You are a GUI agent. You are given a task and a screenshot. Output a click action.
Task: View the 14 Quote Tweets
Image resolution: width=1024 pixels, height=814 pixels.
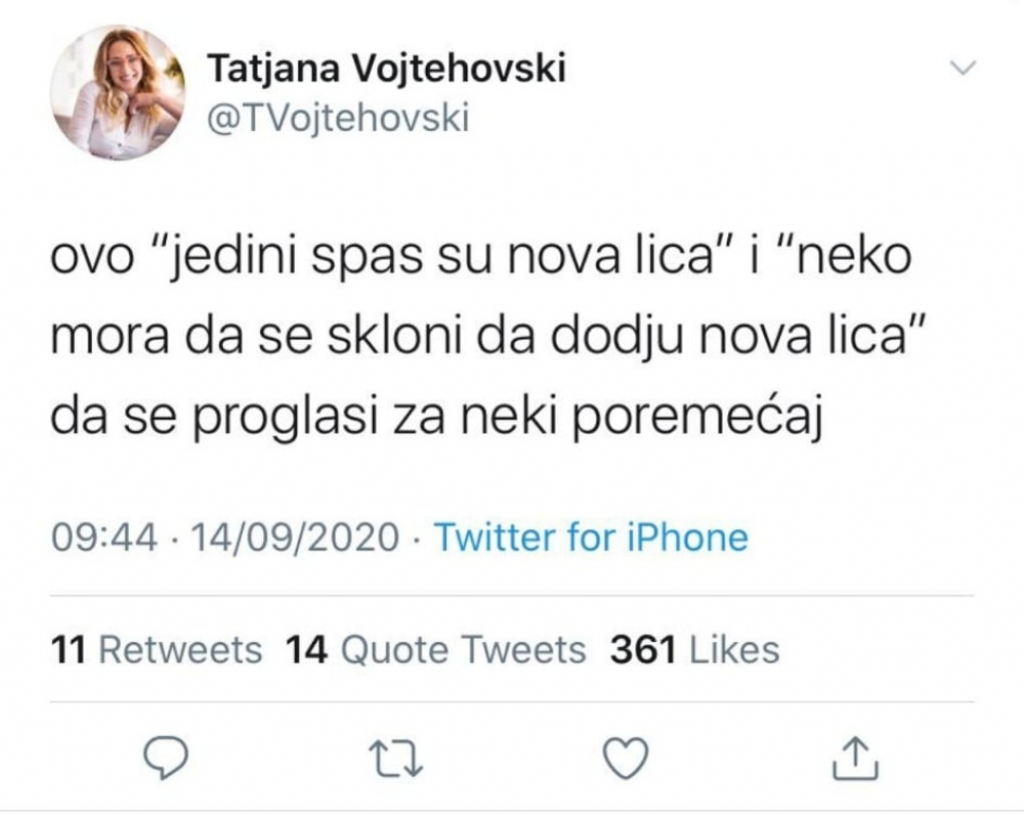(x=435, y=648)
